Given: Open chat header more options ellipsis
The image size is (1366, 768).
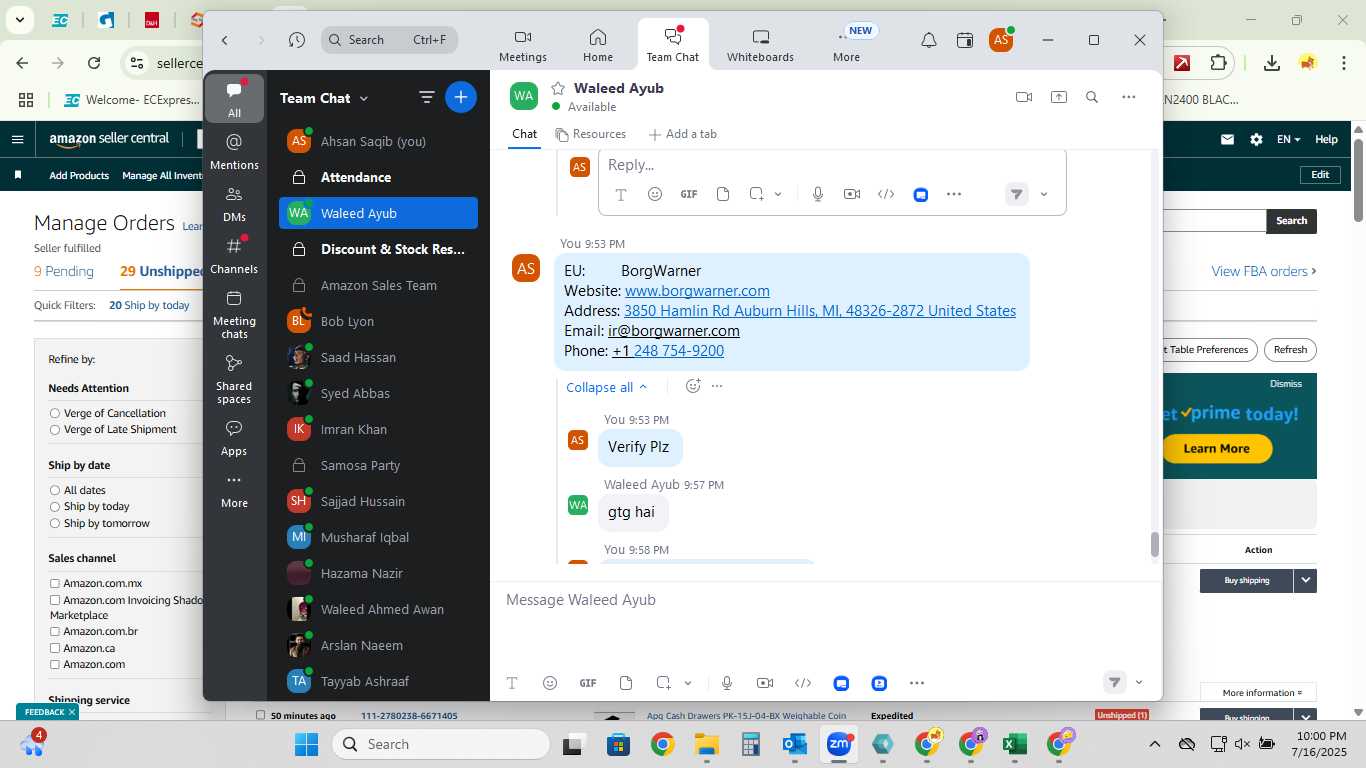Looking at the screenshot, I should point(1129,97).
